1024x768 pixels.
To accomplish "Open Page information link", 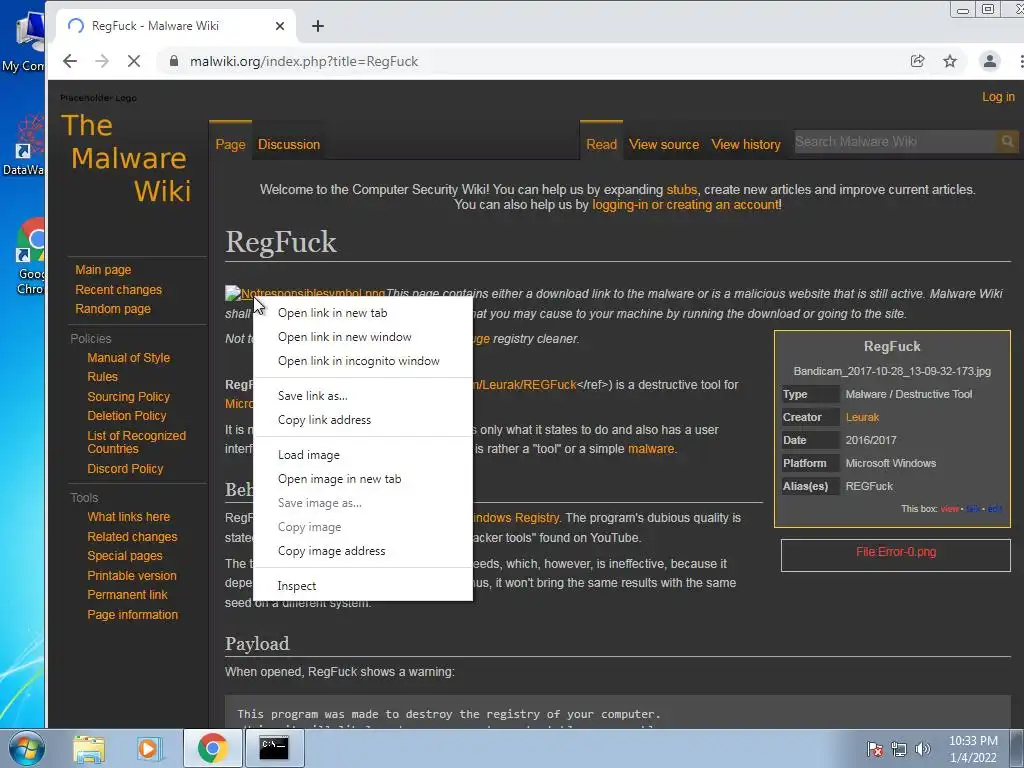I will pyautogui.click(x=133, y=615).
